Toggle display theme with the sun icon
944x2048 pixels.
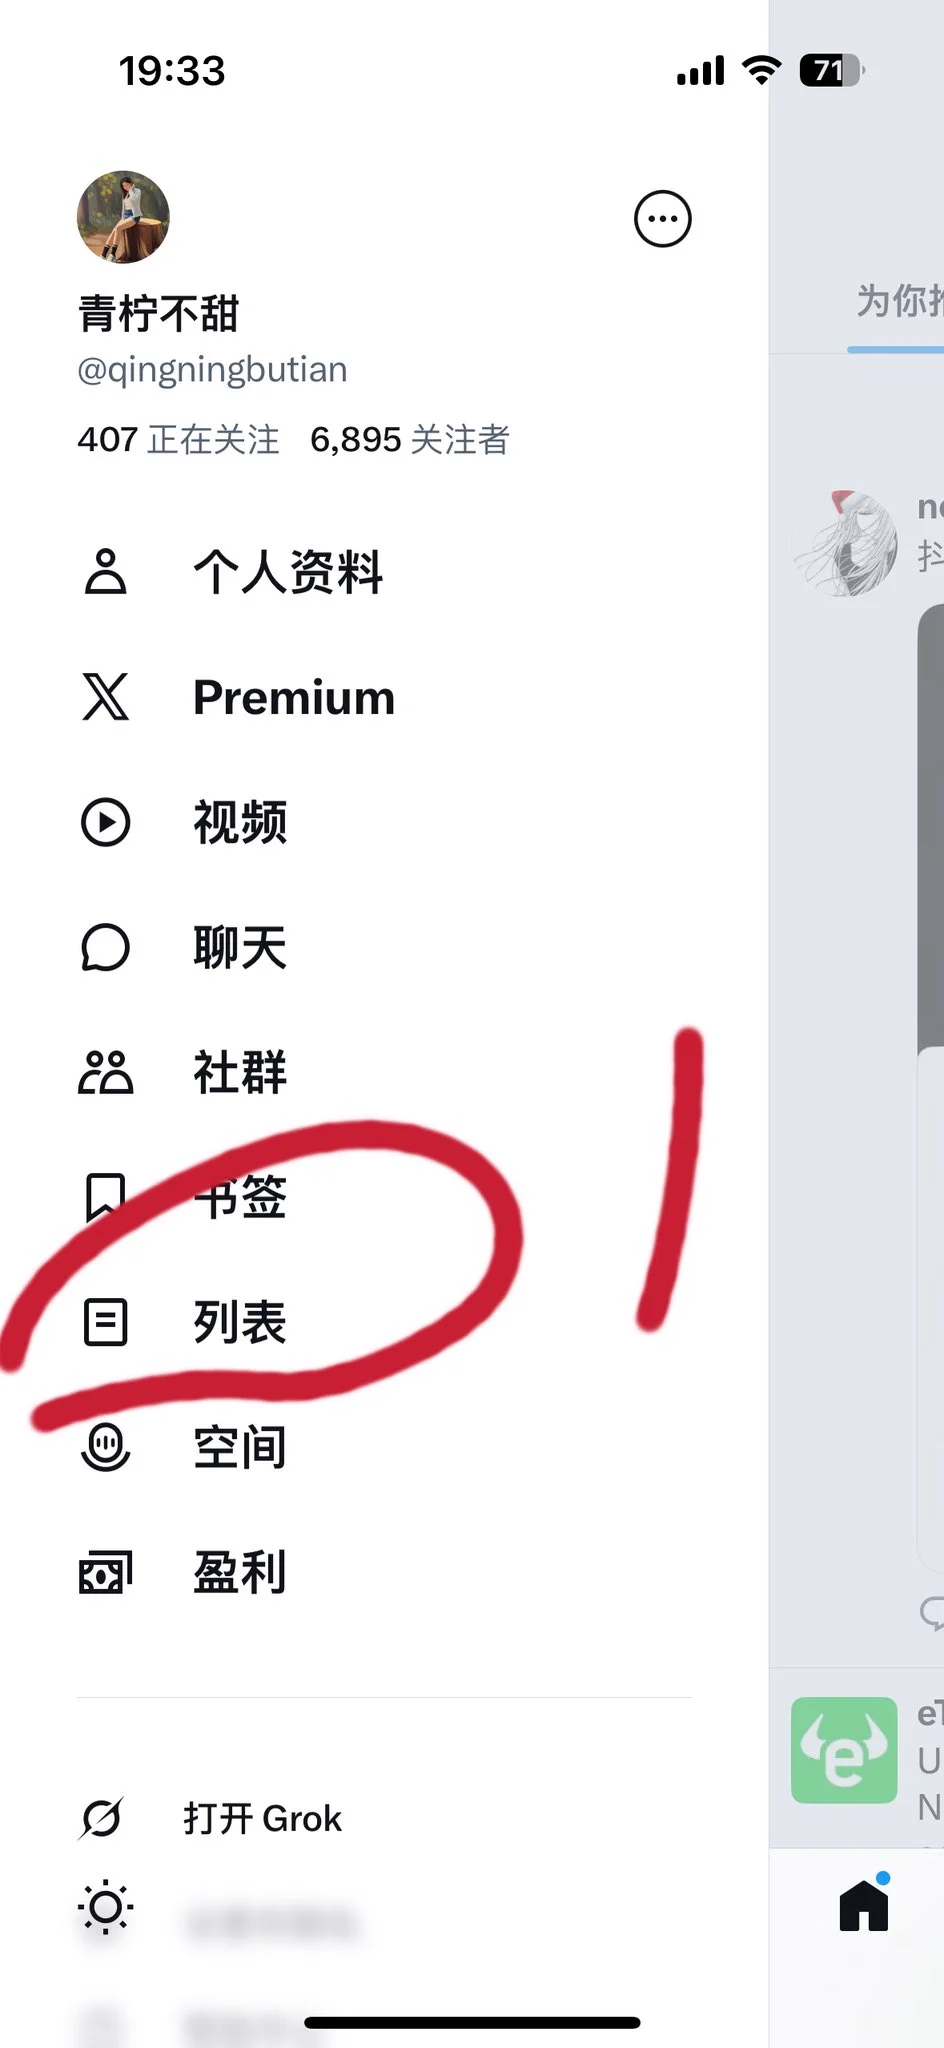click(x=105, y=1908)
